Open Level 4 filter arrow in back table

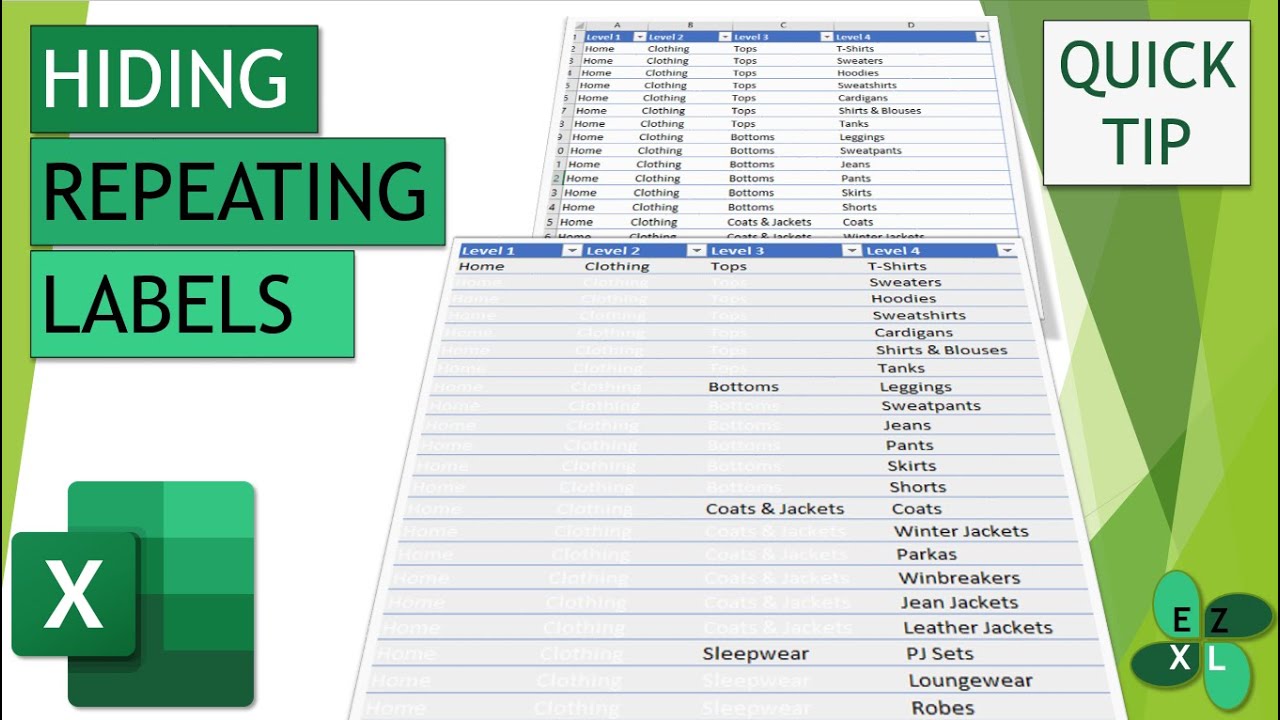pos(982,37)
